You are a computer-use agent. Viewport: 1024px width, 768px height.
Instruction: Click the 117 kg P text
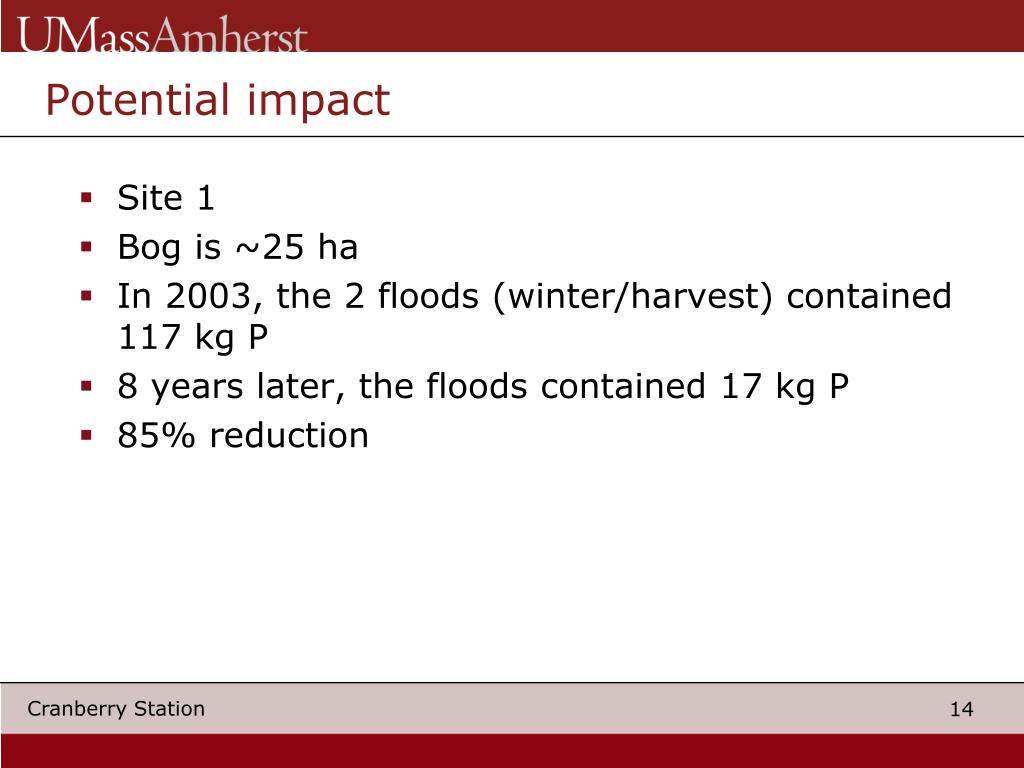[193, 338]
